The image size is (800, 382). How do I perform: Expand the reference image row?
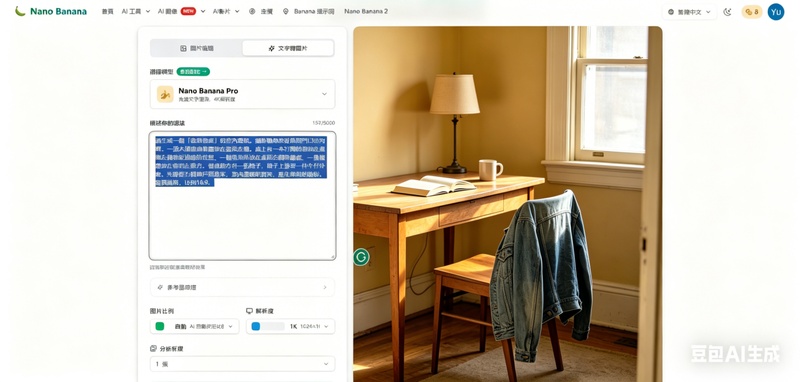point(242,287)
